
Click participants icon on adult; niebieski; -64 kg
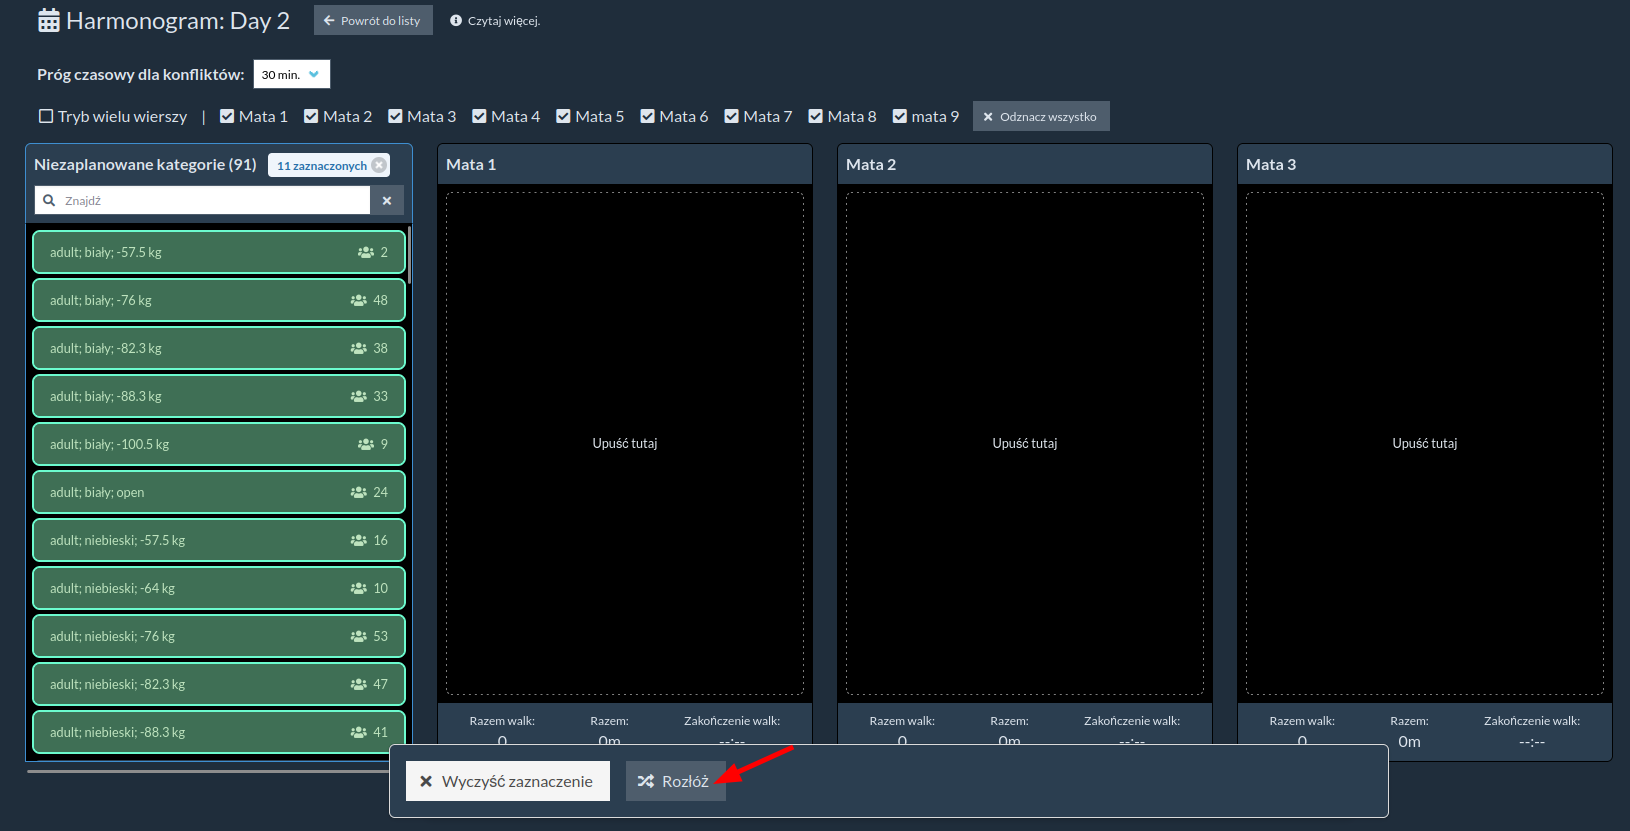pos(359,588)
